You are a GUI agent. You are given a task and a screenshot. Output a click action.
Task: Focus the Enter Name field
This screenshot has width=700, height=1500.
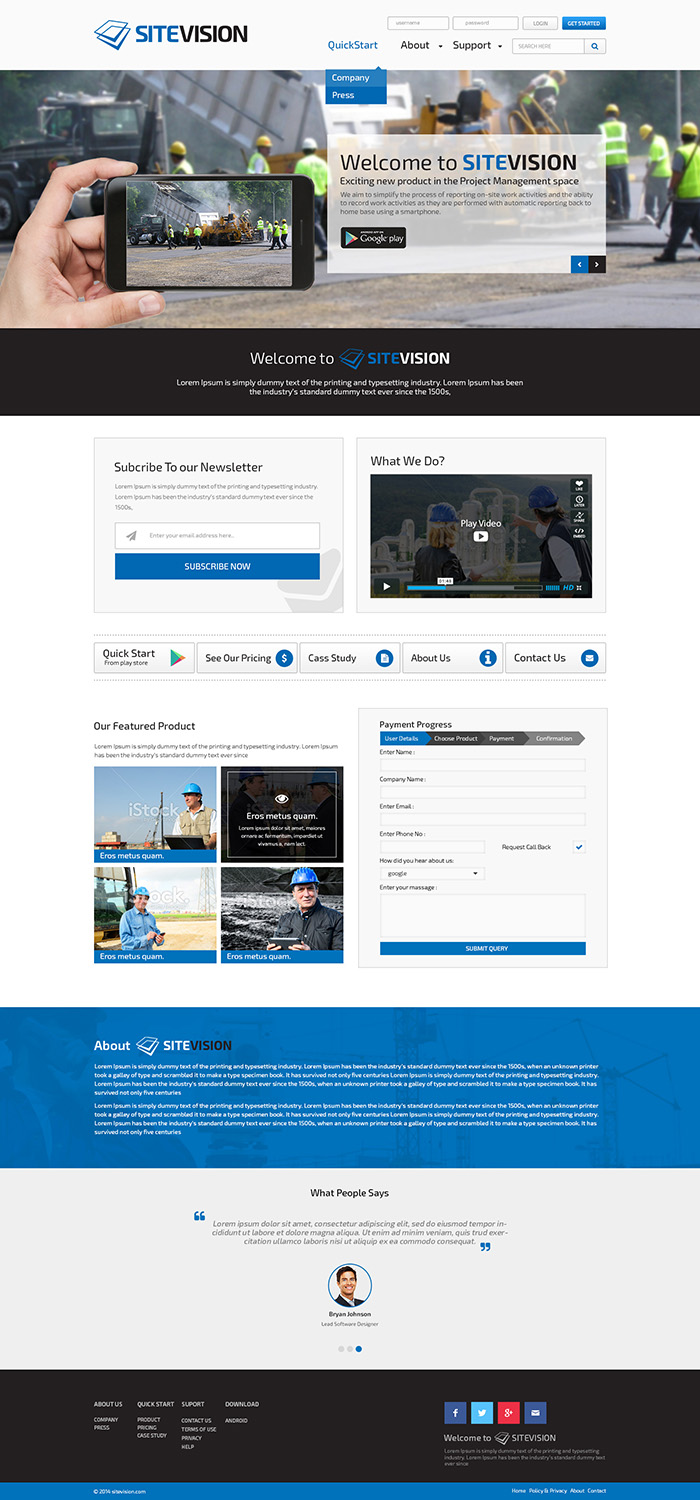click(483, 765)
